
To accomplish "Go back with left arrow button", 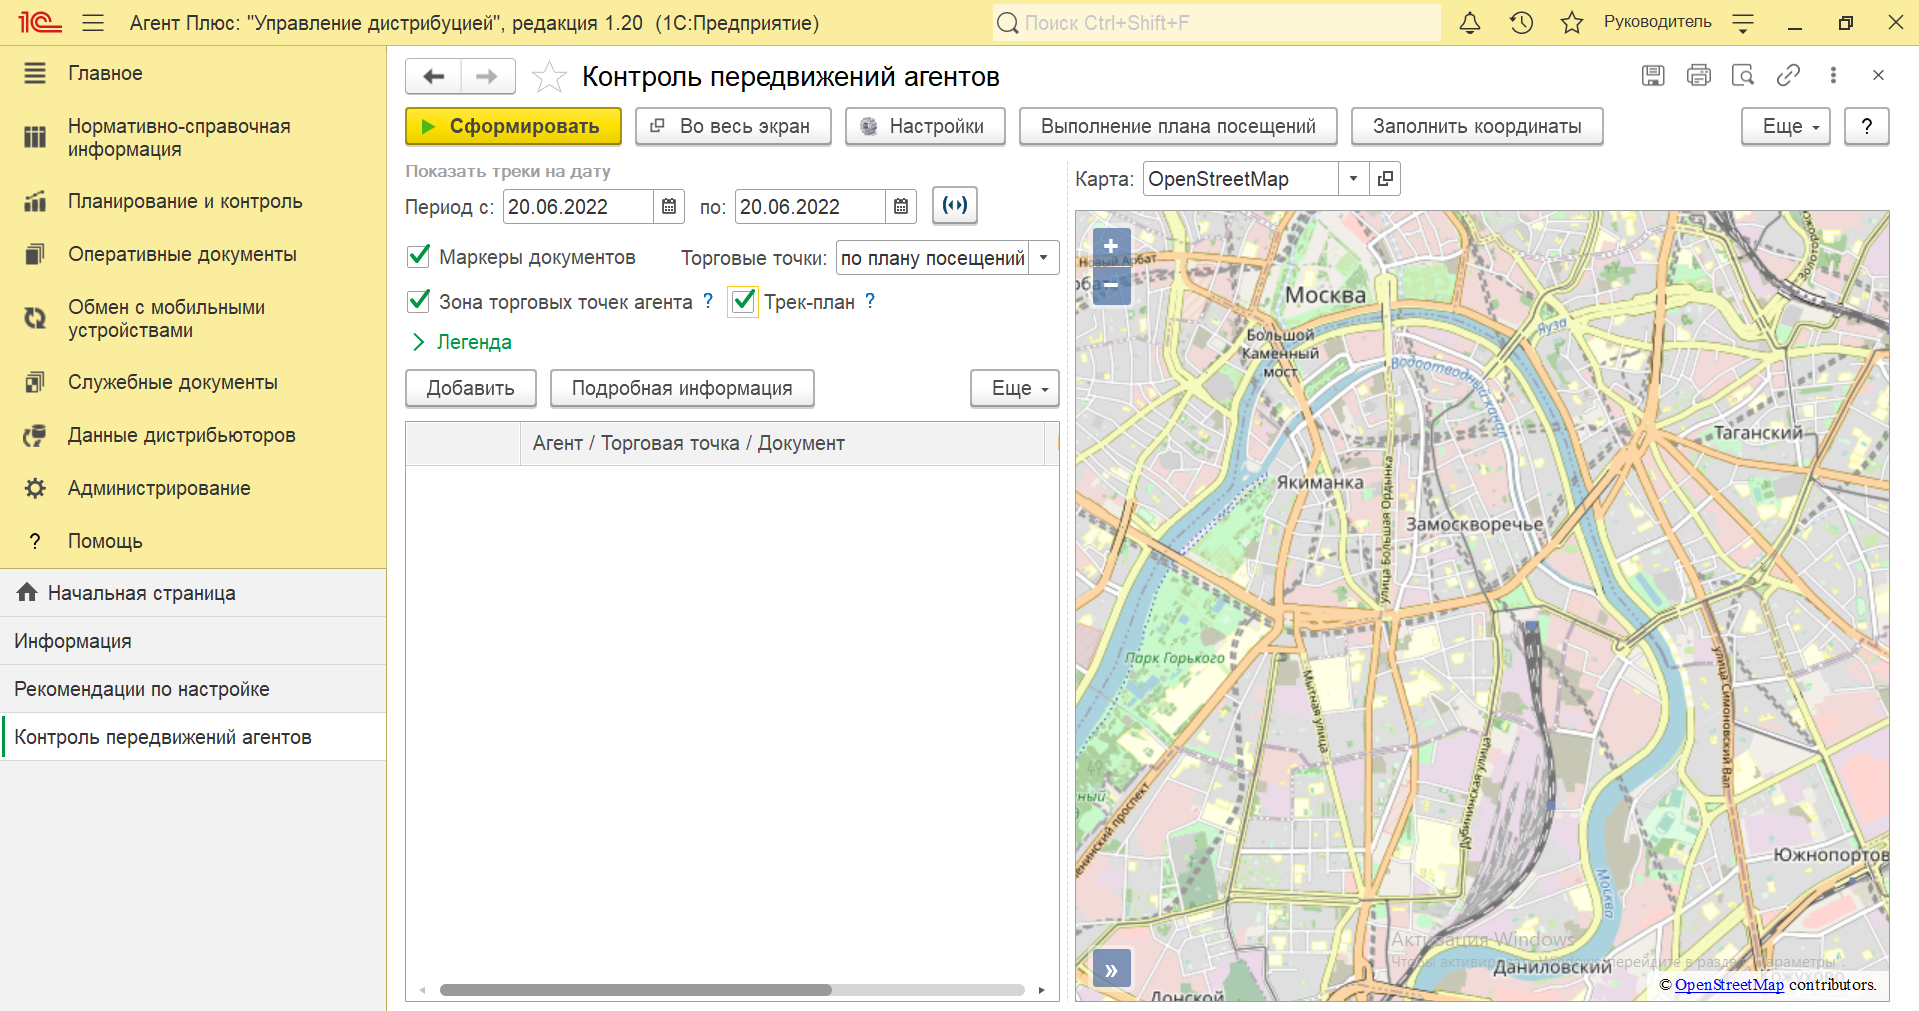I will point(434,76).
